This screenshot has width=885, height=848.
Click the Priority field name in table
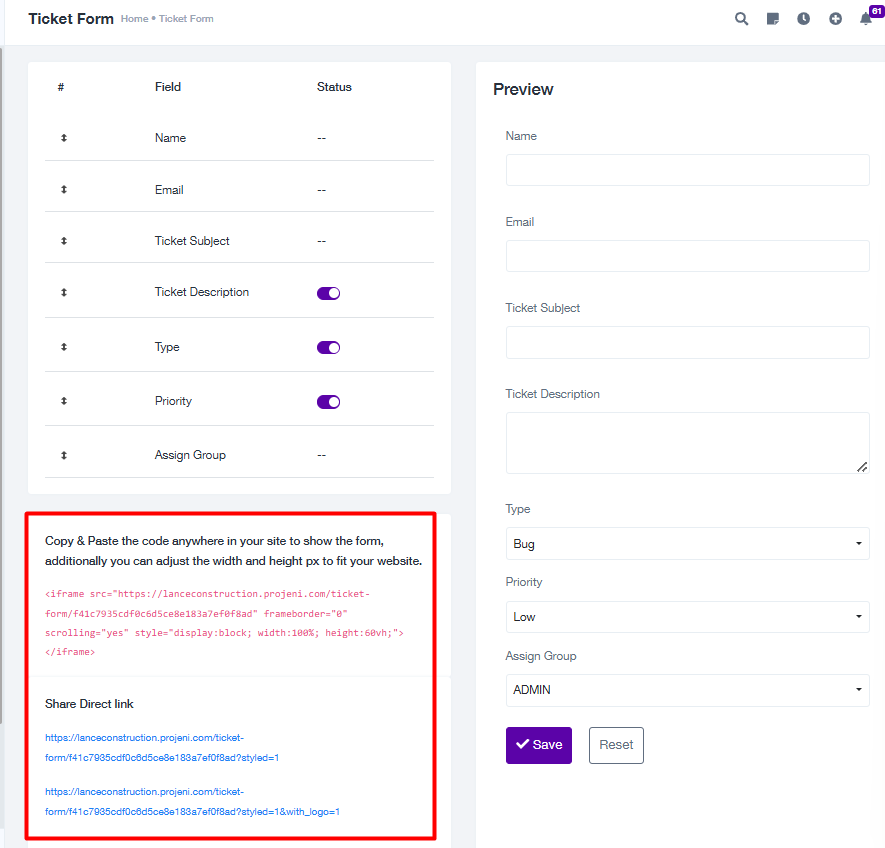pos(173,401)
